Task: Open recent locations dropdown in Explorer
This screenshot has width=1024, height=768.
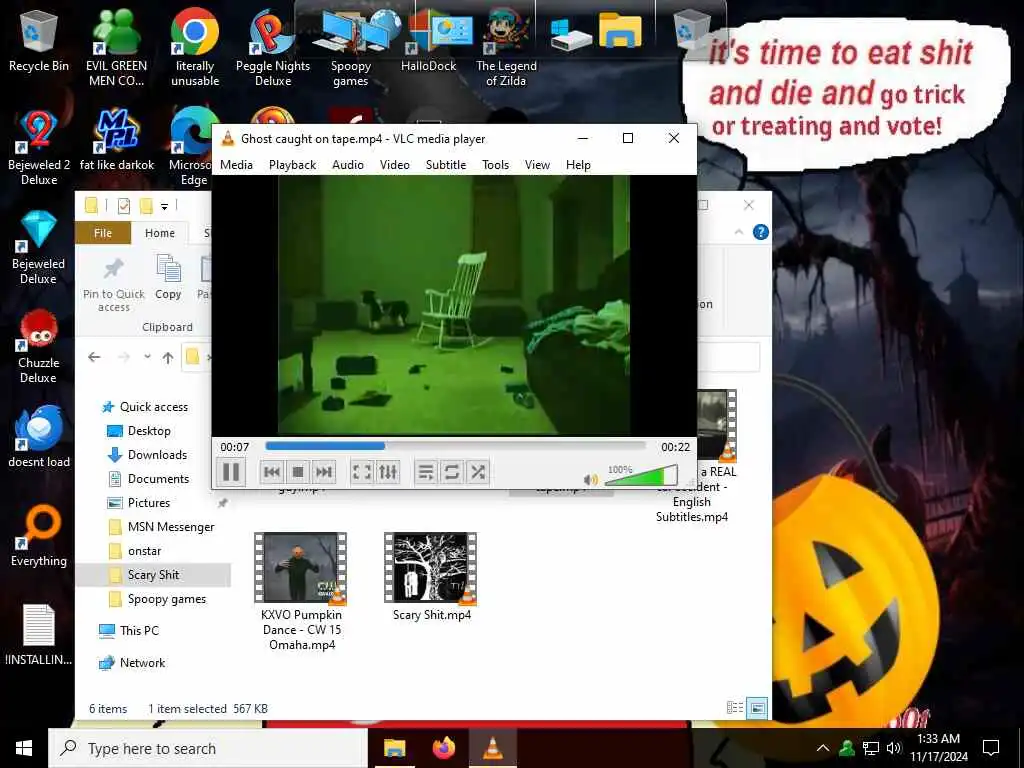Action: 148,357
